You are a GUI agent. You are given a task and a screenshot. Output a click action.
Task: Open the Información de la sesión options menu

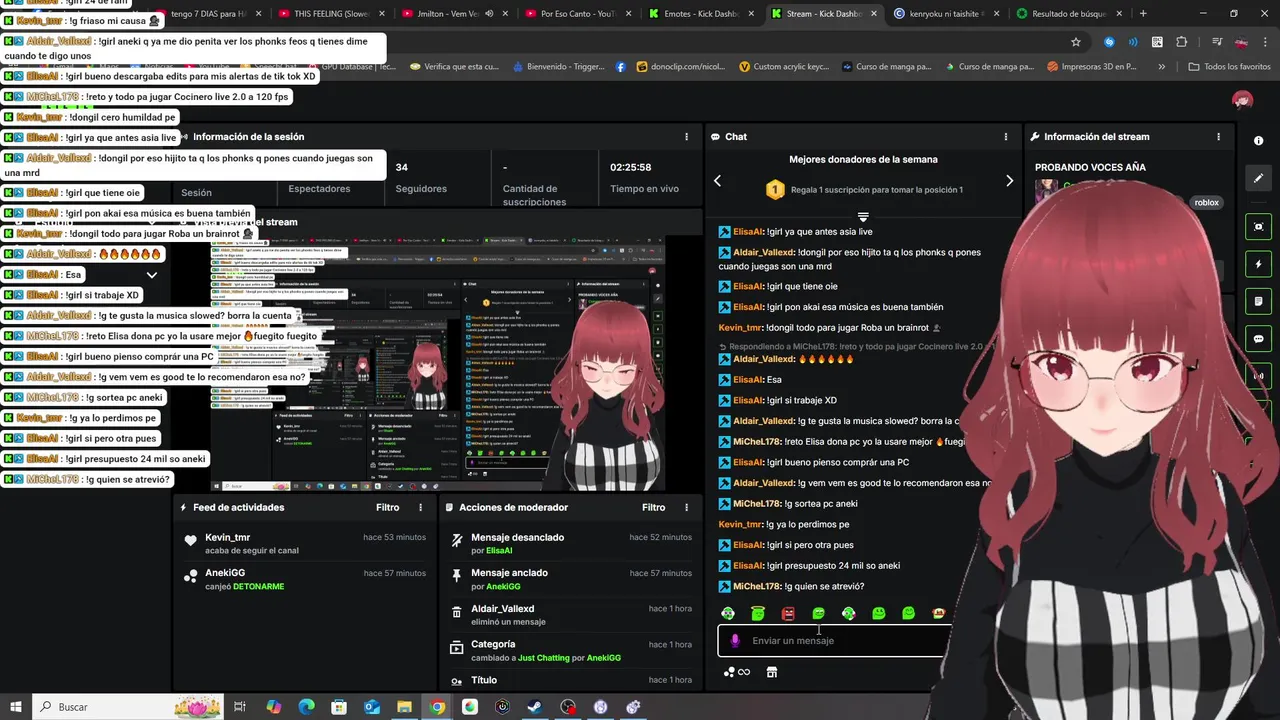pos(686,137)
